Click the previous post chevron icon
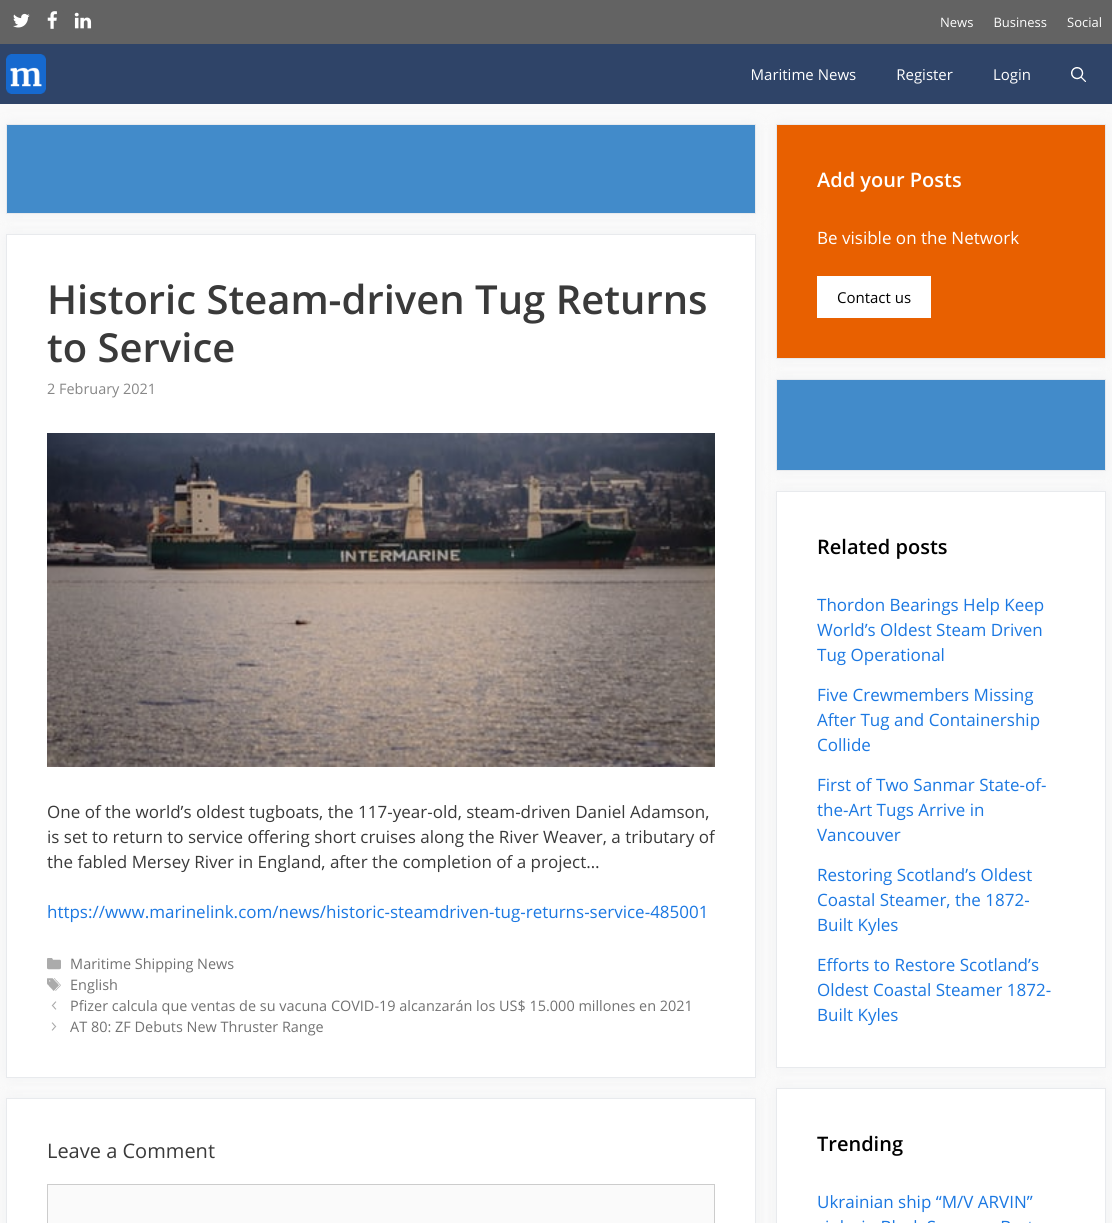 click(x=53, y=1006)
